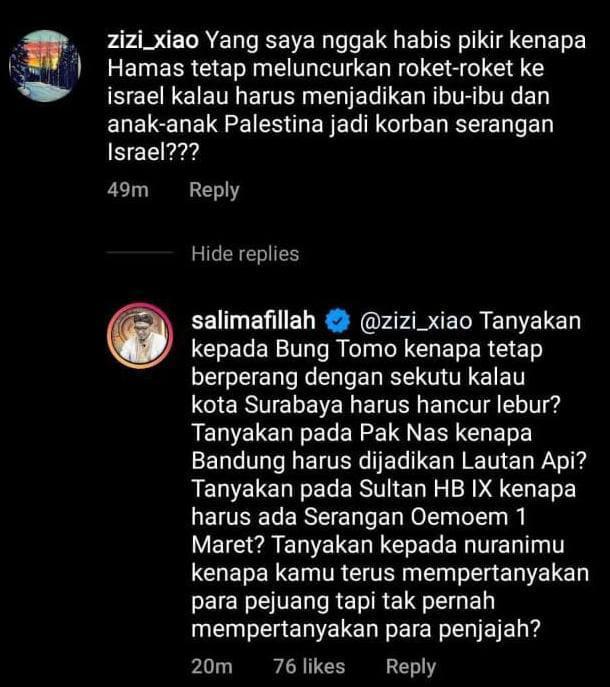Image resolution: width=610 pixels, height=687 pixels.
Task: Click the line beside Hide replies
Action: pyautogui.click(x=140, y=252)
